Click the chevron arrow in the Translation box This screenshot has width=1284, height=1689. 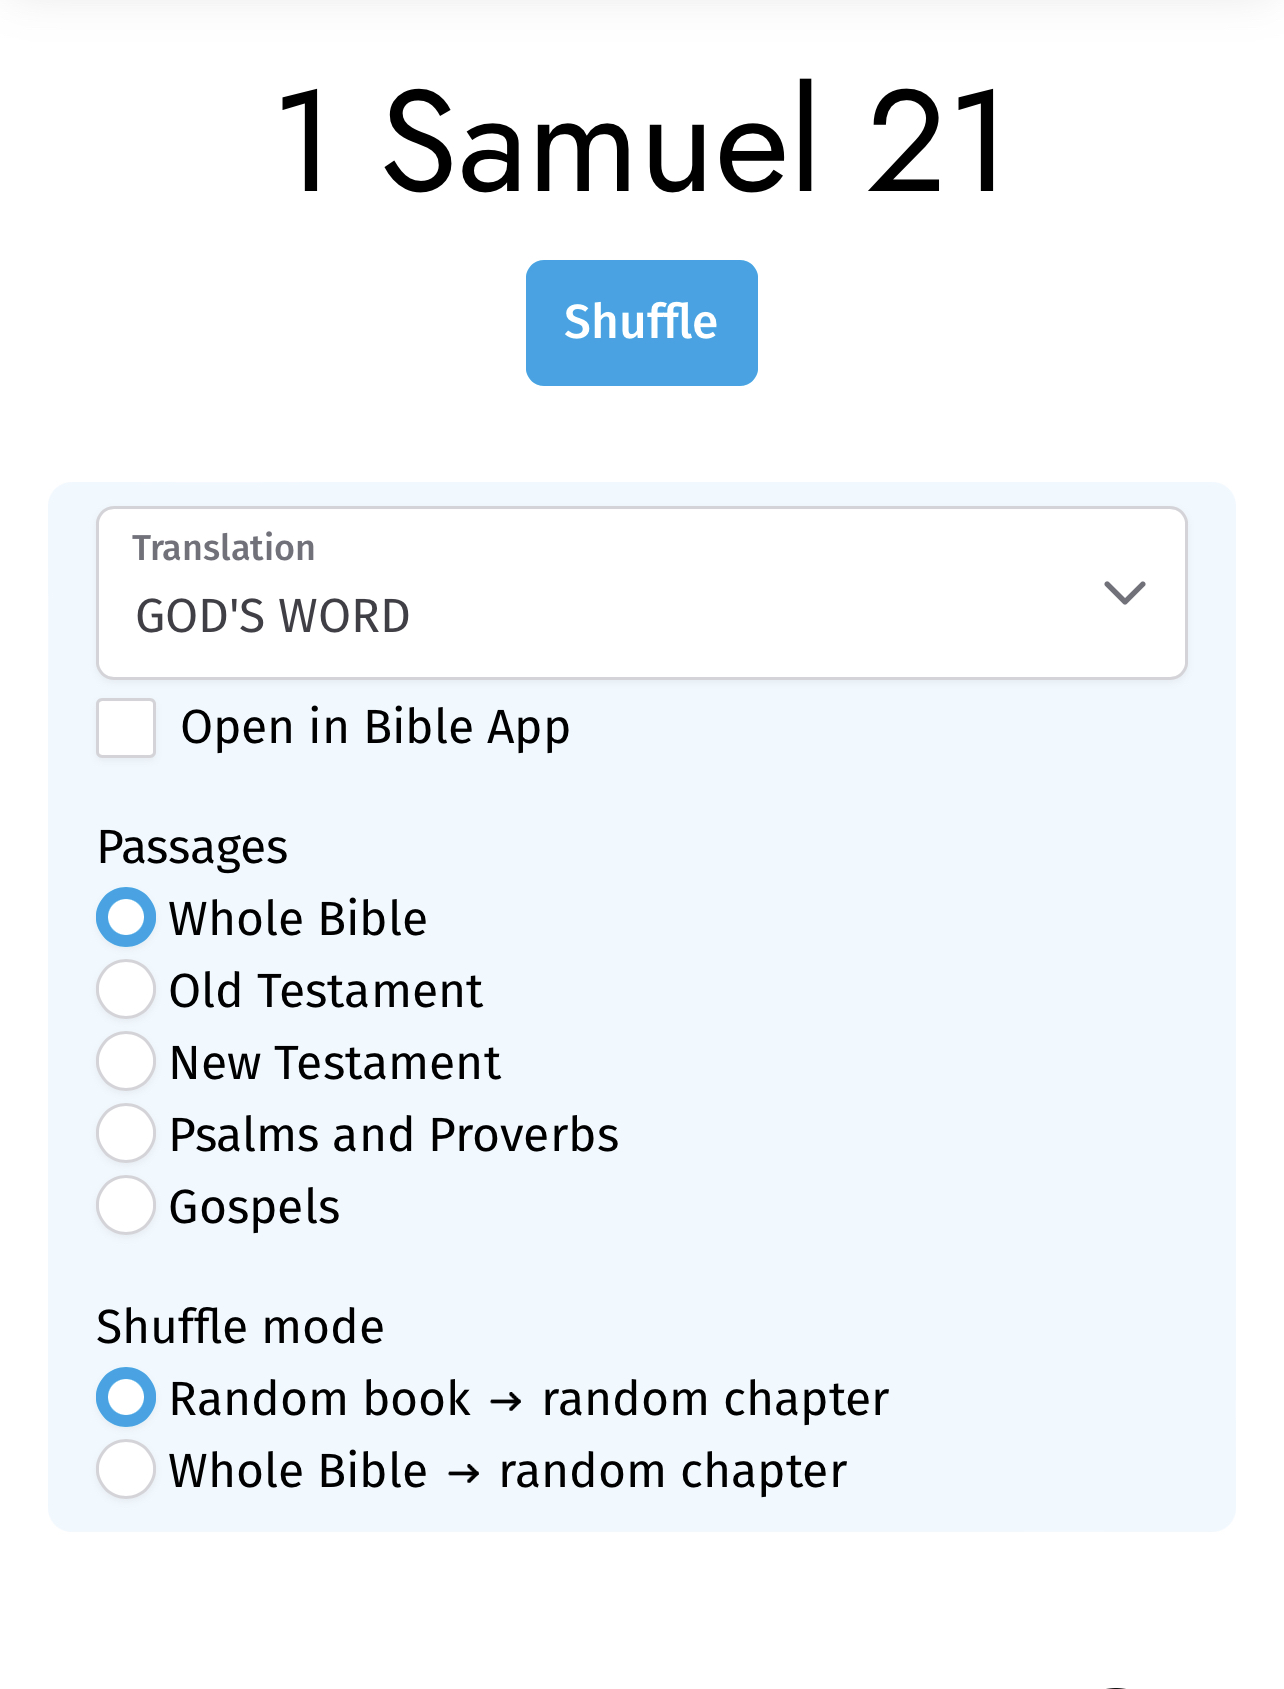[1124, 593]
